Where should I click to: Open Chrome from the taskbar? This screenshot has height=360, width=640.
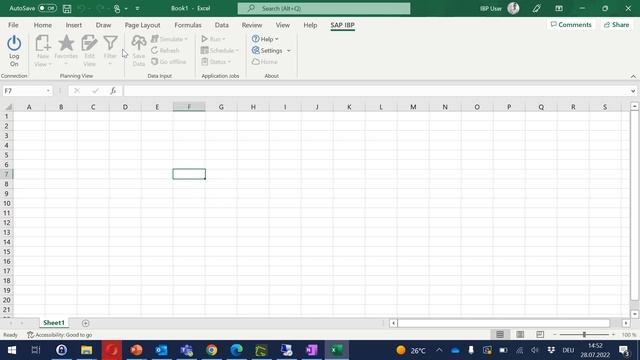211,350
